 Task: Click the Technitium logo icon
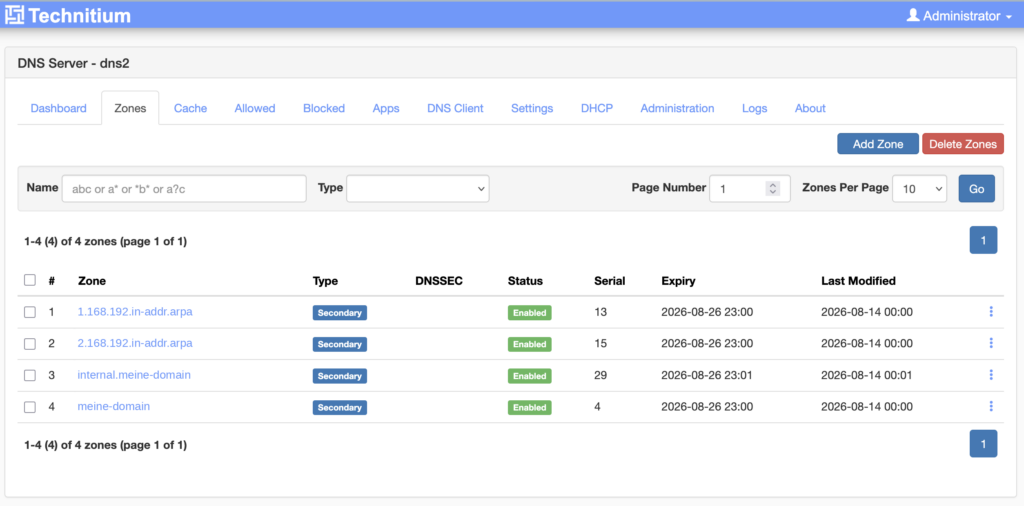pos(14,15)
